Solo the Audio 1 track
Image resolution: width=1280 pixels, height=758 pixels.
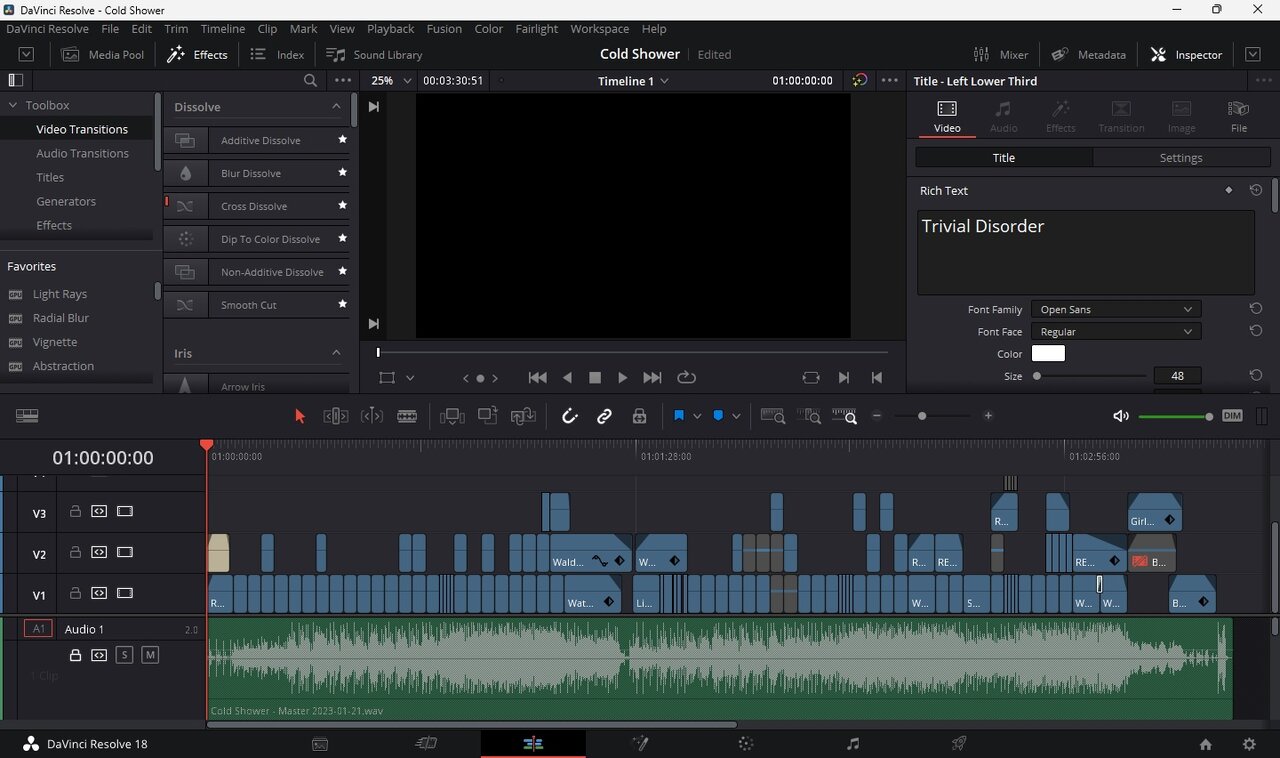point(124,655)
